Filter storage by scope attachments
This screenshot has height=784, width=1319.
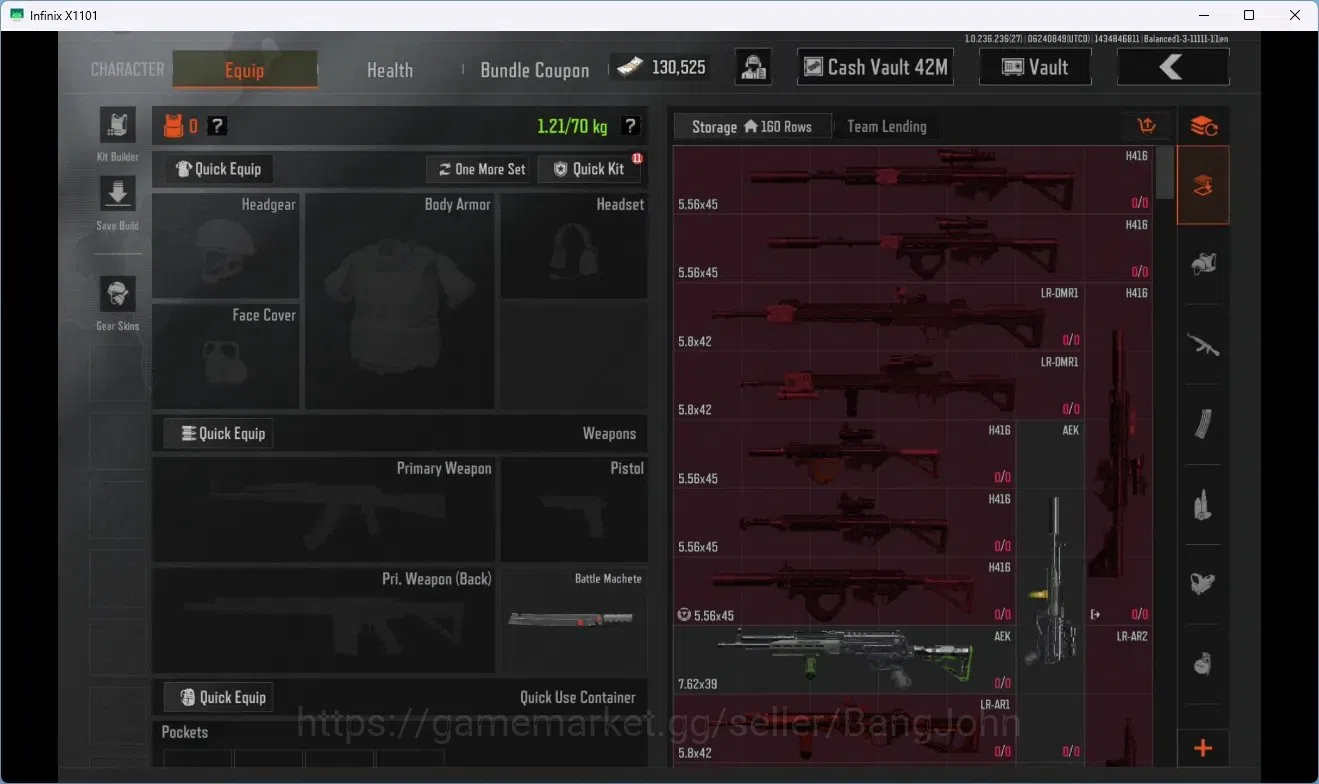tap(1203, 583)
